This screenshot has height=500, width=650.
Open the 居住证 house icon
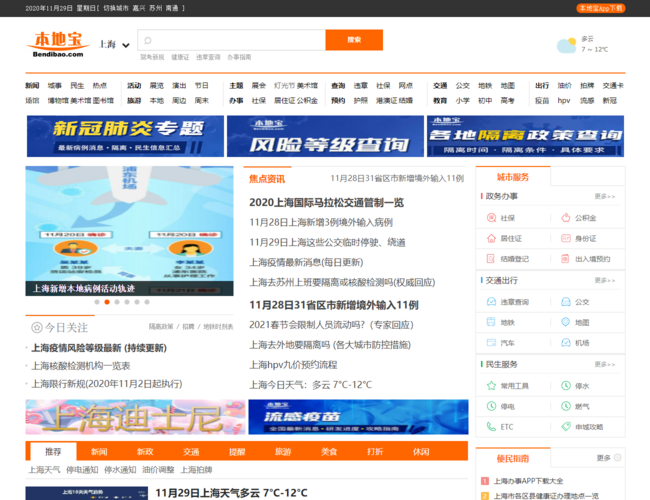pos(491,238)
